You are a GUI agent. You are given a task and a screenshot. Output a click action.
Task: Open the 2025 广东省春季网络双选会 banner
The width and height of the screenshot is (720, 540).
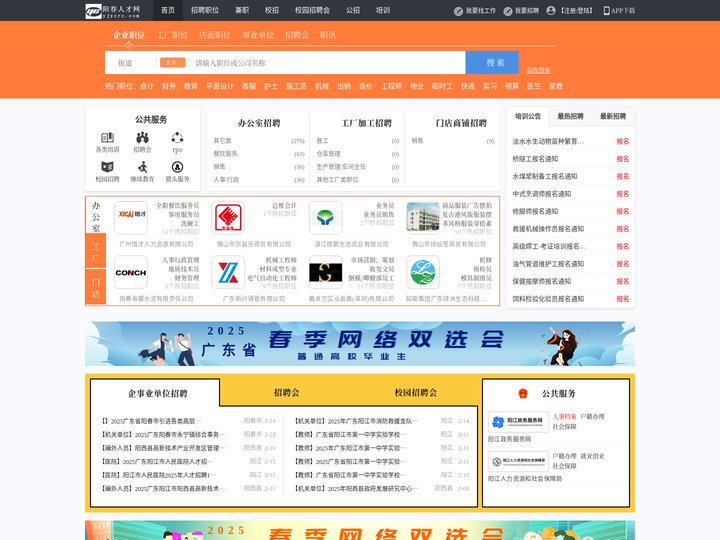[x=360, y=343]
